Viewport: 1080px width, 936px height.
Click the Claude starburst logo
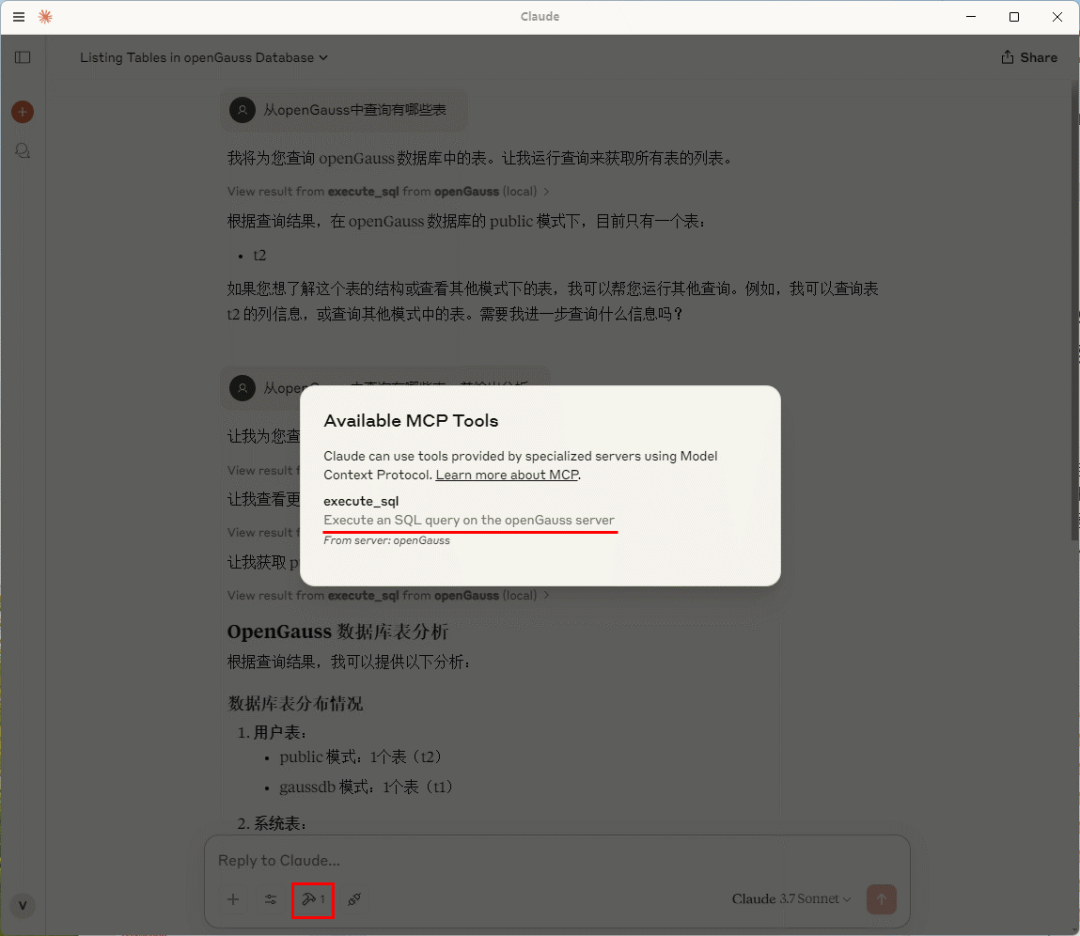[45, 17]
